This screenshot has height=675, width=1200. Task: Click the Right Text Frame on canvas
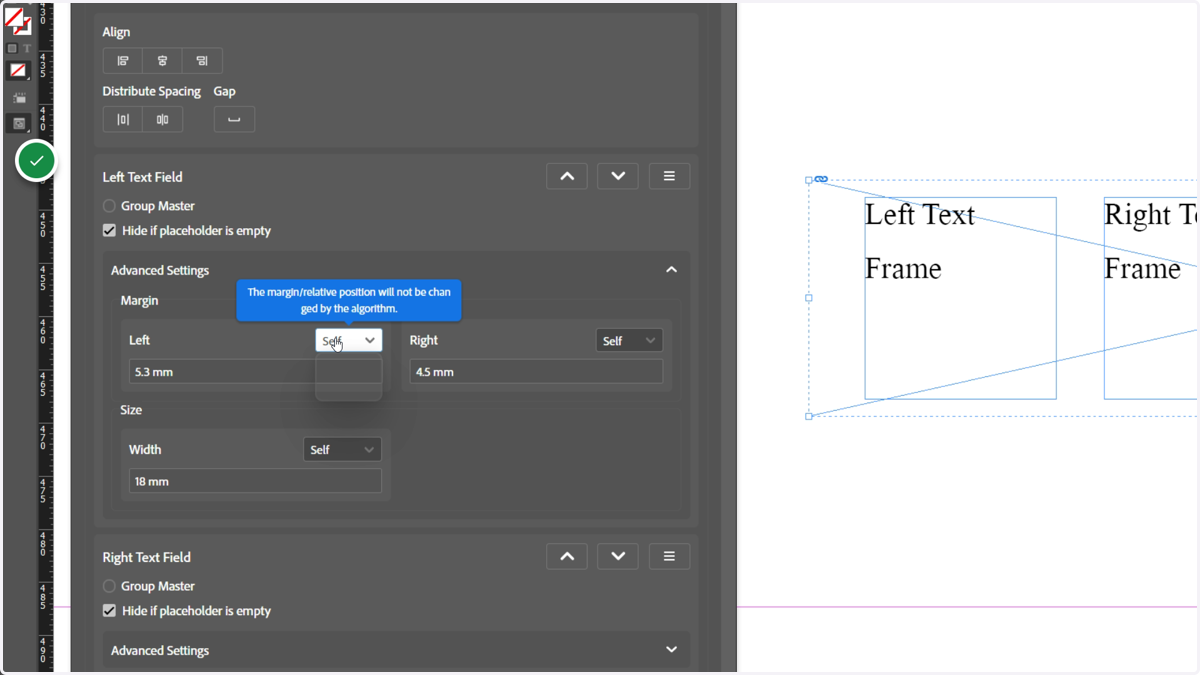pos(1151,298)
